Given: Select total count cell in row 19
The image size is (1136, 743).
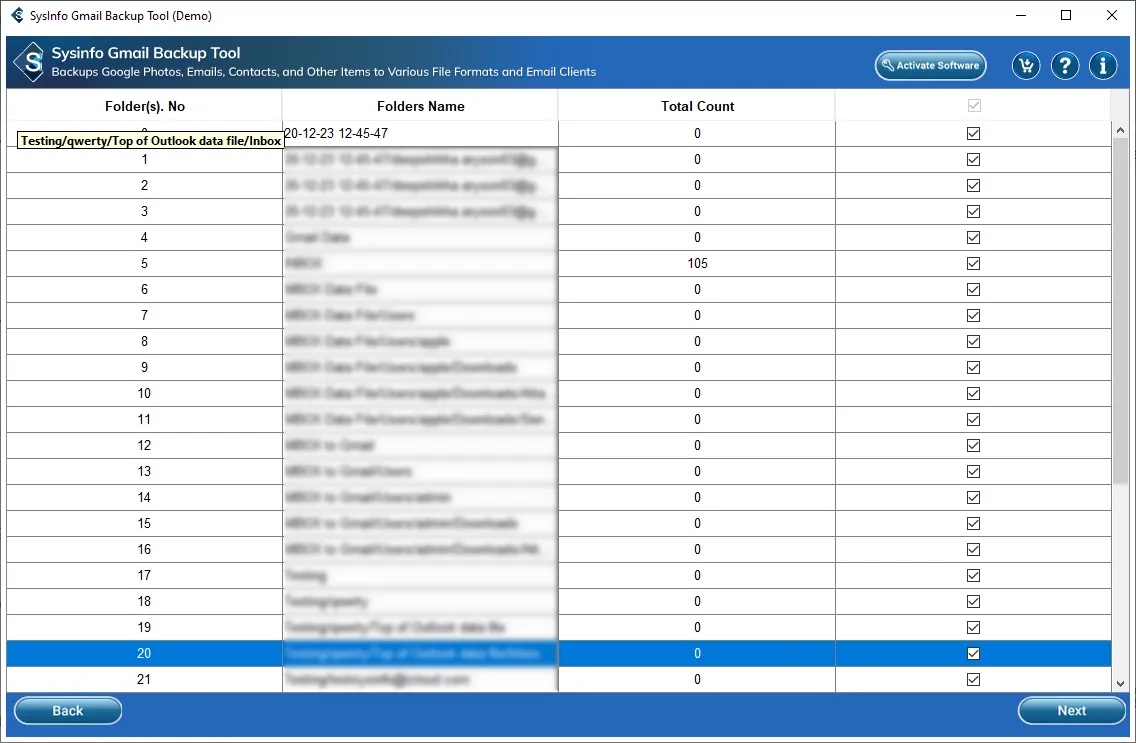Looking at the screenshot, I should click(697, 627).
